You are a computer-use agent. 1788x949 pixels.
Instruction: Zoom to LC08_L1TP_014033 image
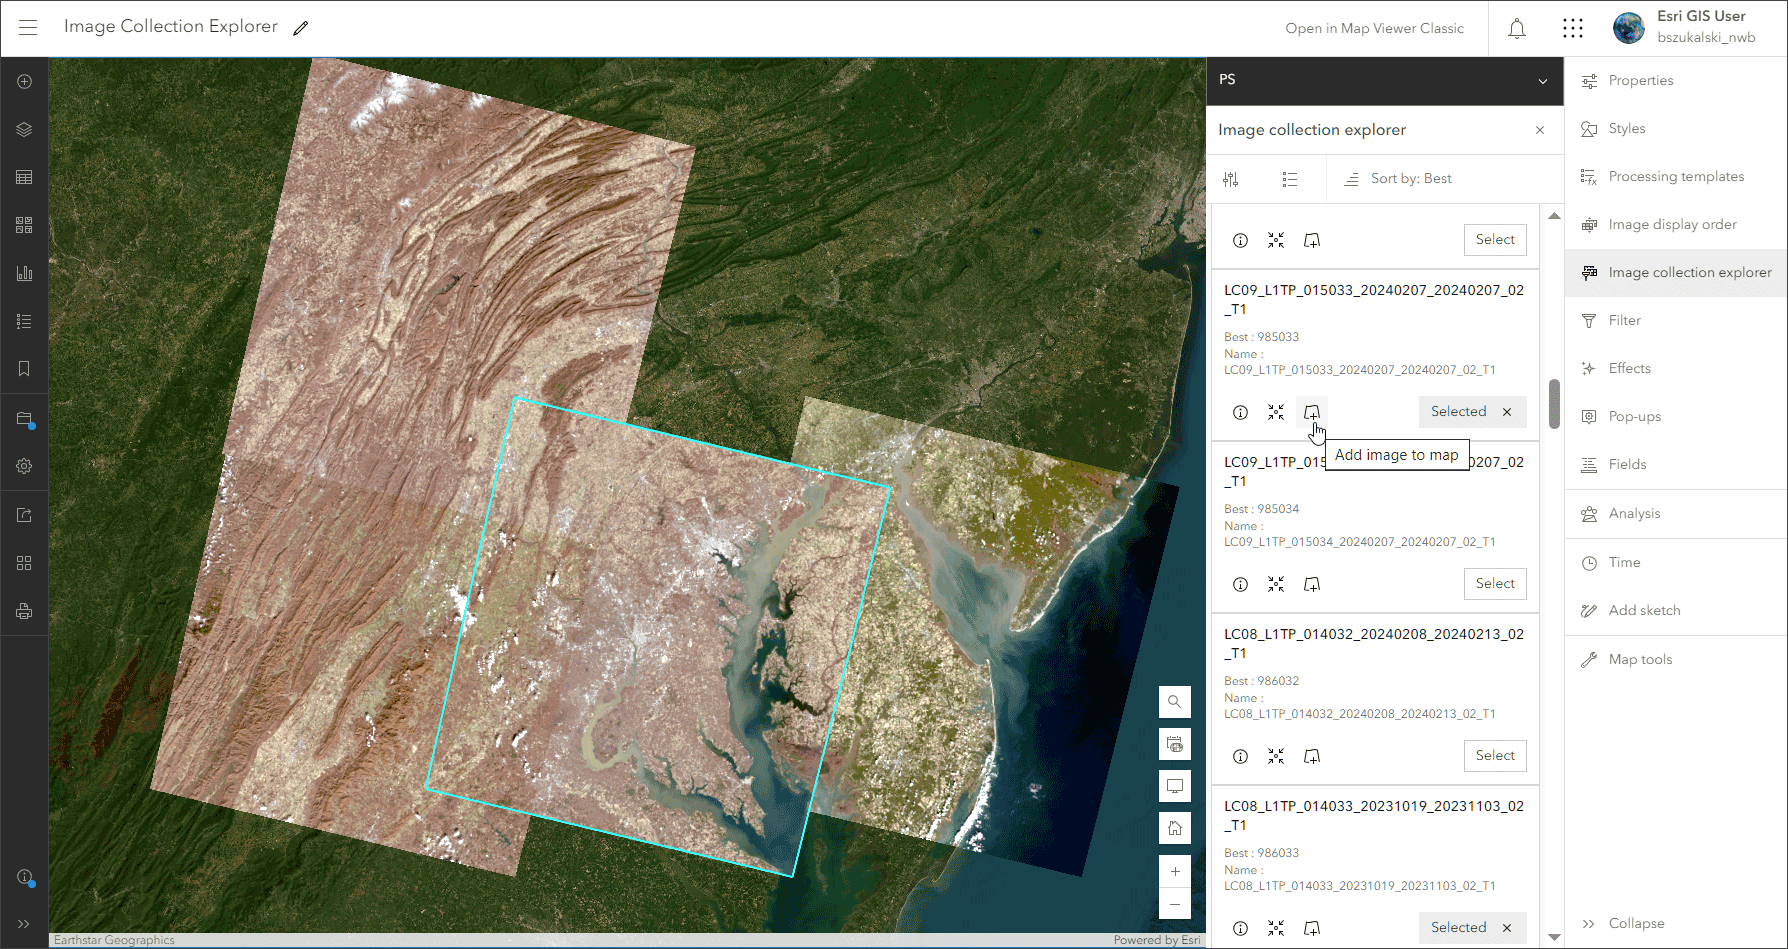[x=1276, y=928]
